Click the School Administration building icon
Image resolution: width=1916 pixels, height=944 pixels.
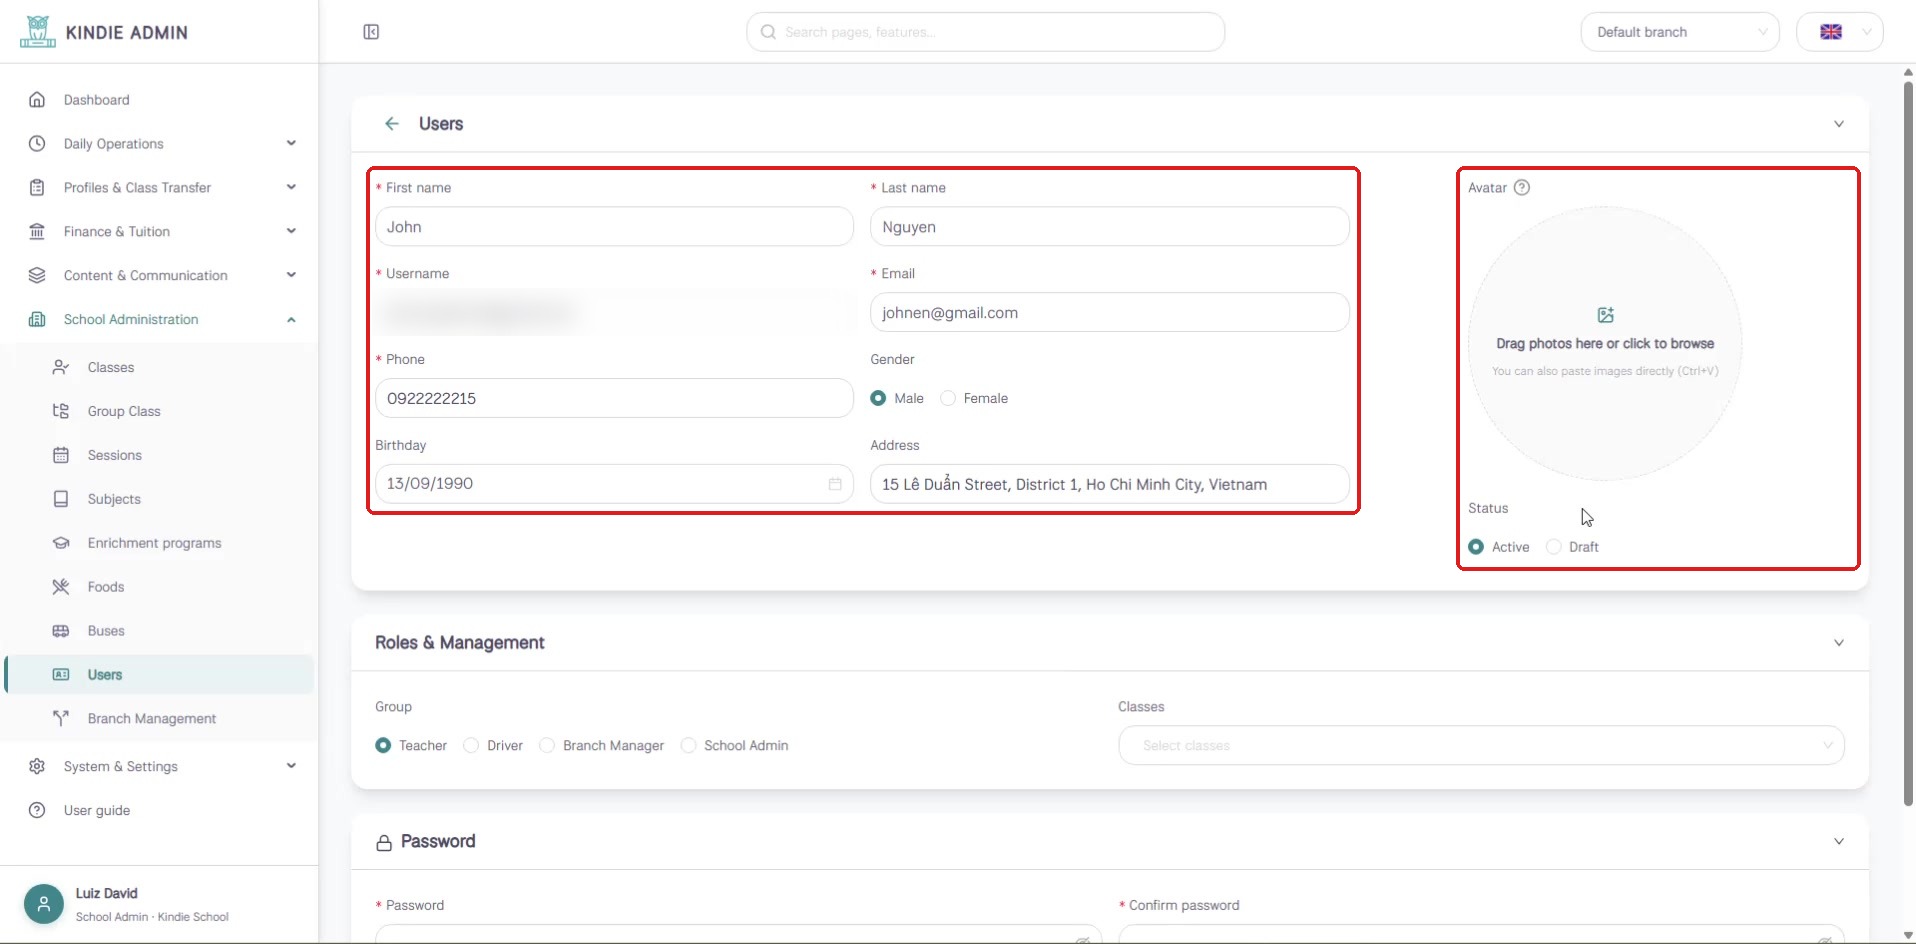(37, 320)
